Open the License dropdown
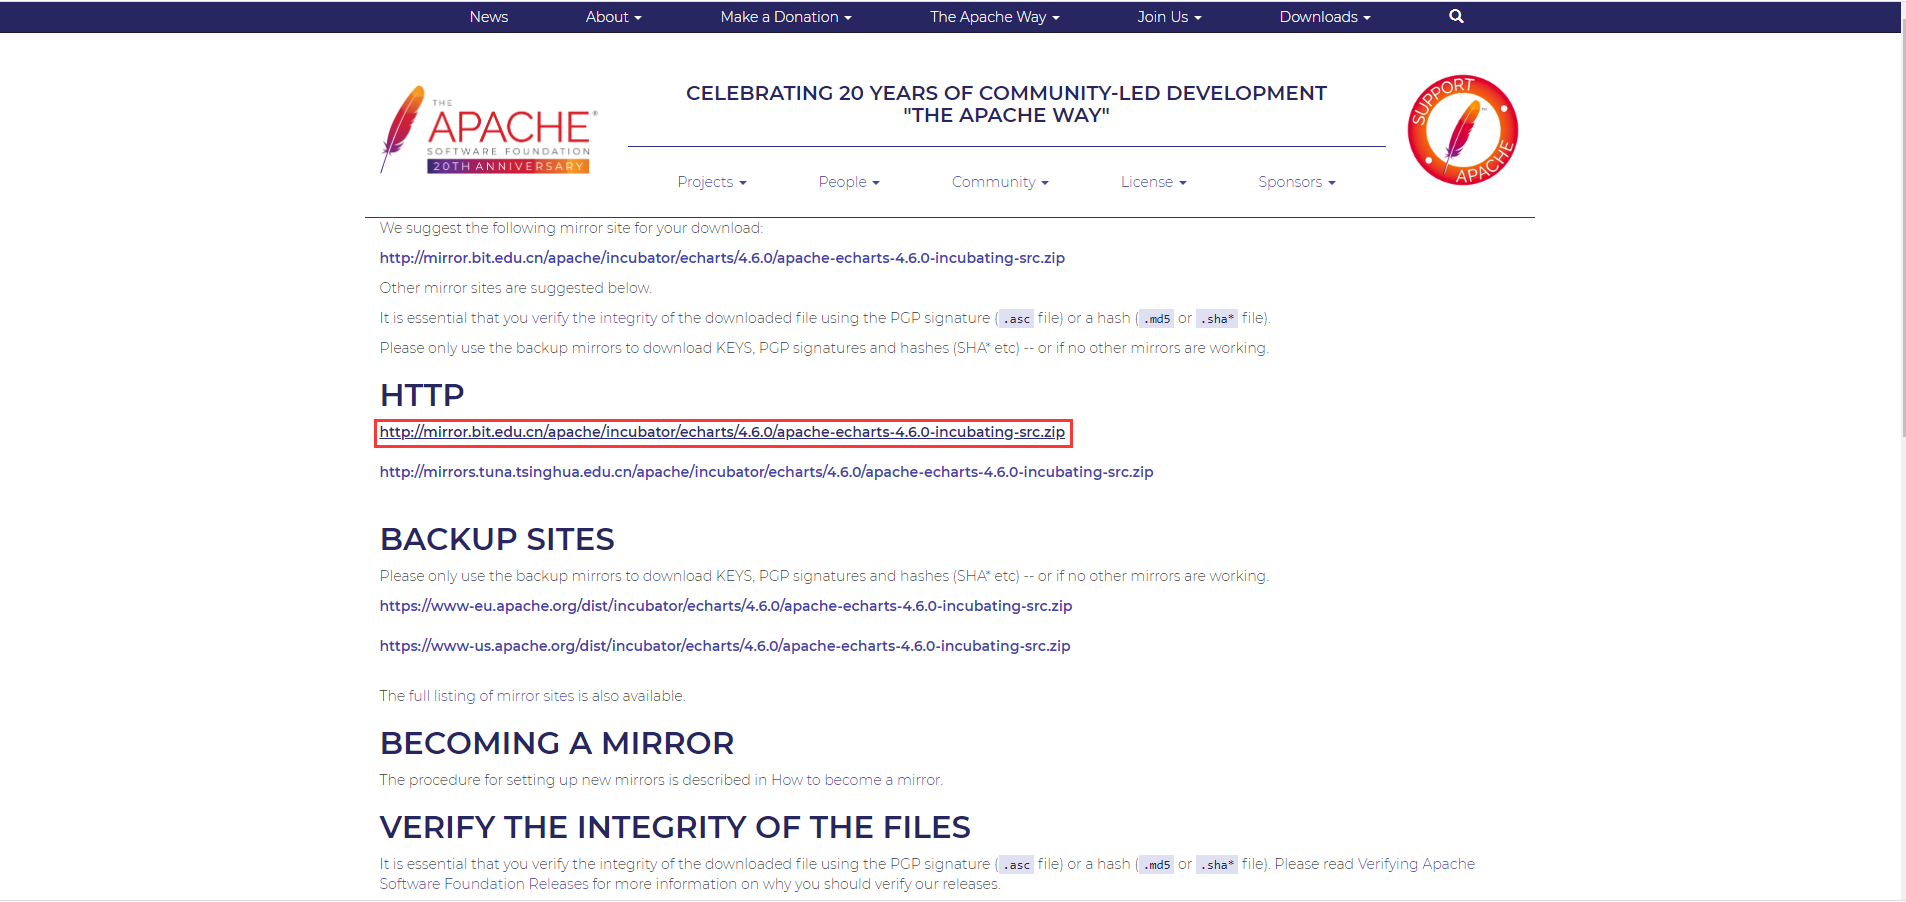1906x902 pixels. [1153, 182]
